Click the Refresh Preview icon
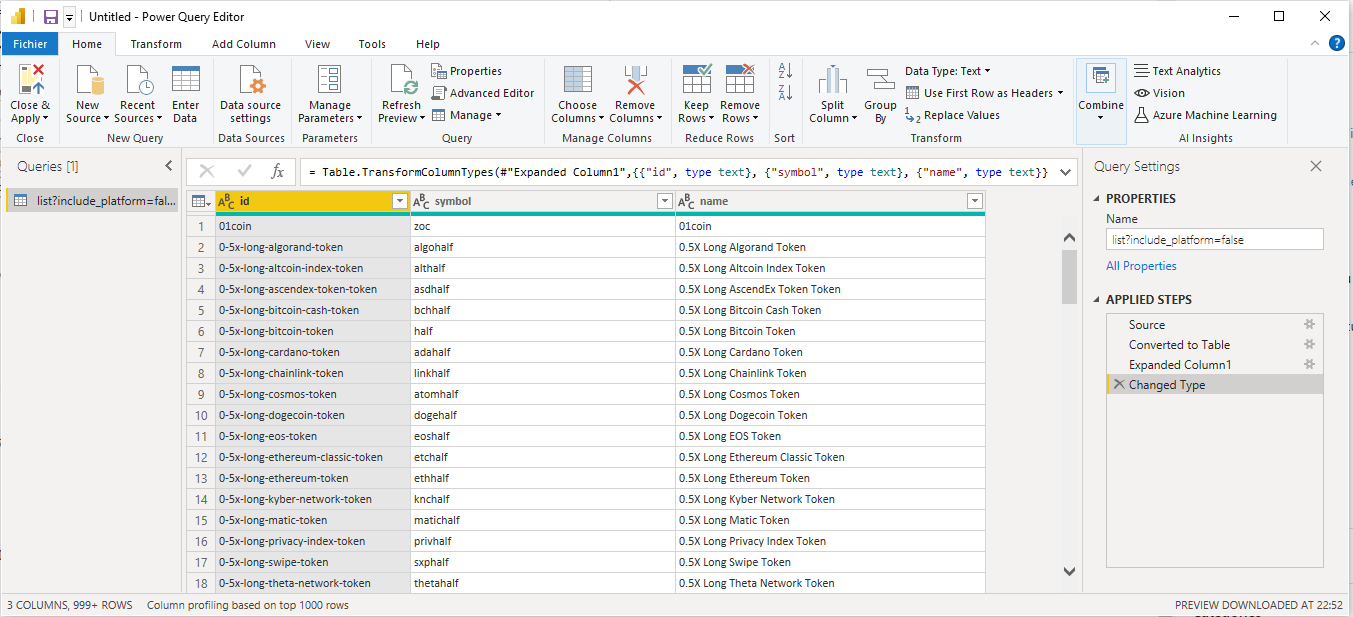 click(402, 80)
